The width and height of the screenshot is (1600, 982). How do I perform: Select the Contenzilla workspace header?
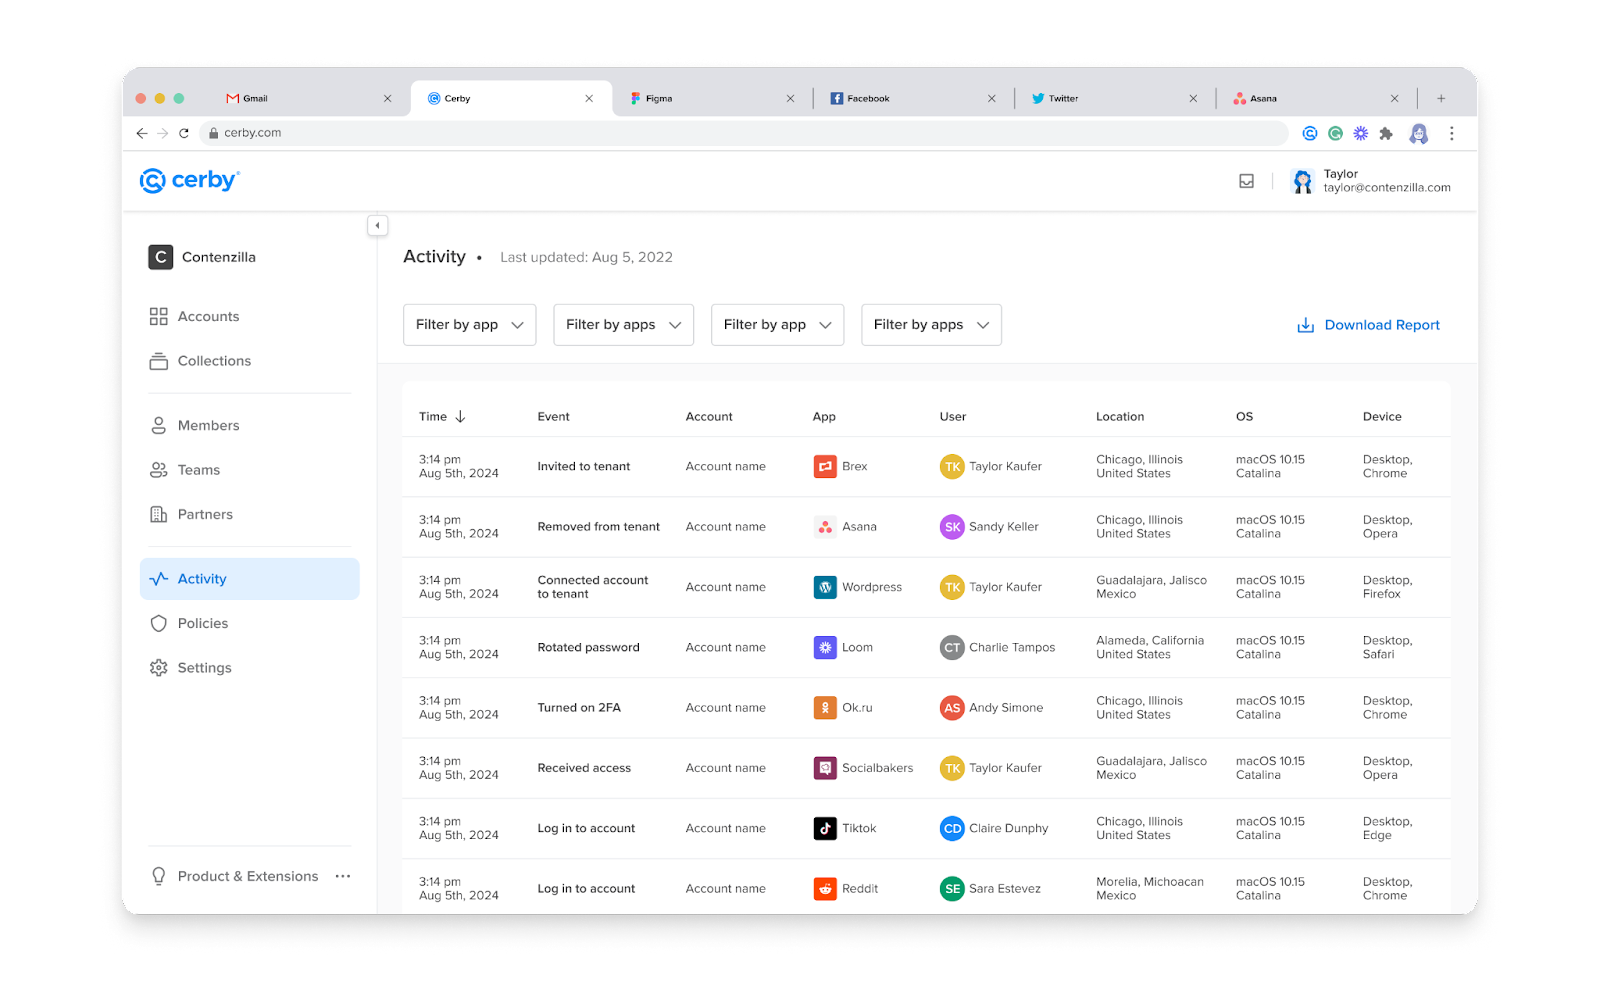pyautogui.click(x=203, y=257)
